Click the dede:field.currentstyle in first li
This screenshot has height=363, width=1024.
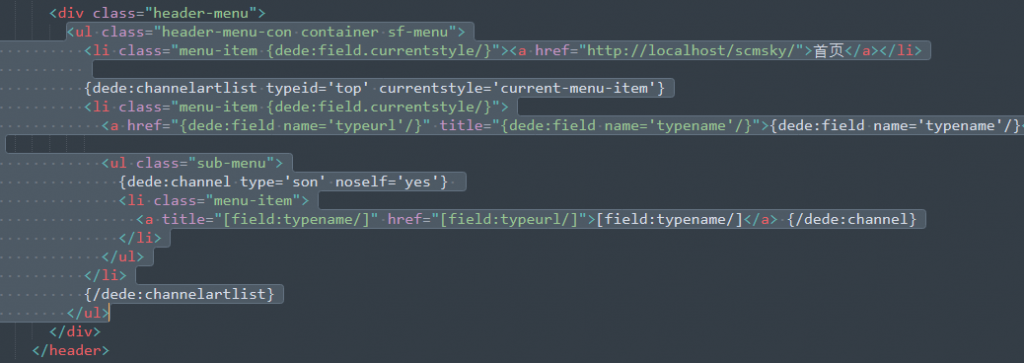(379, 50)
